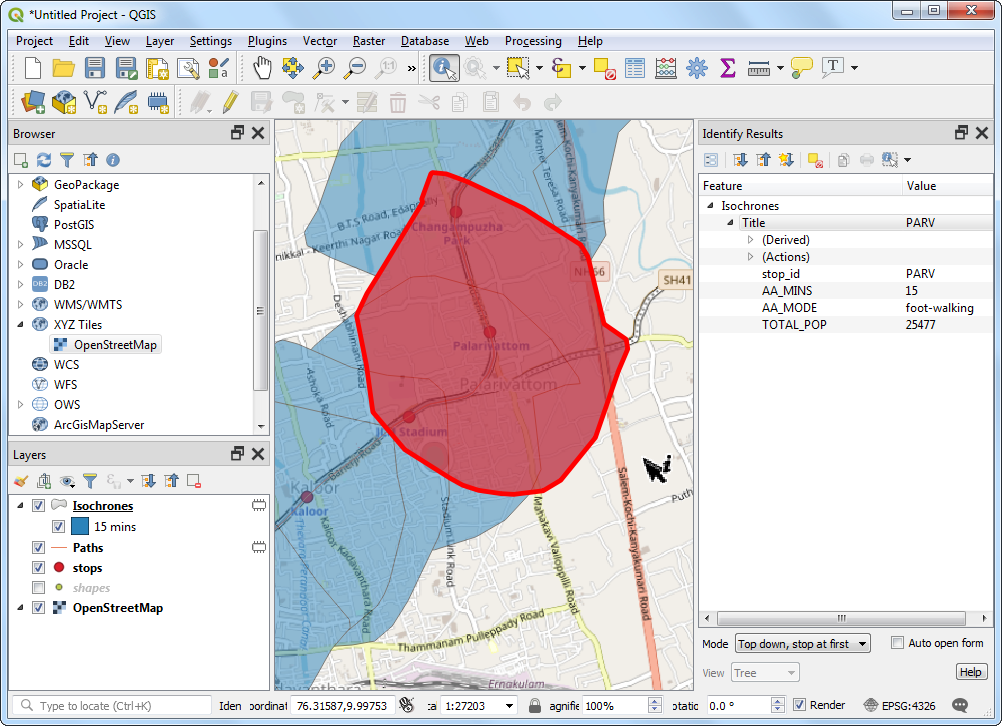Activate the Identify Features tool
The width and height of the screenshot is (1002, 726).
click(444, 68)
